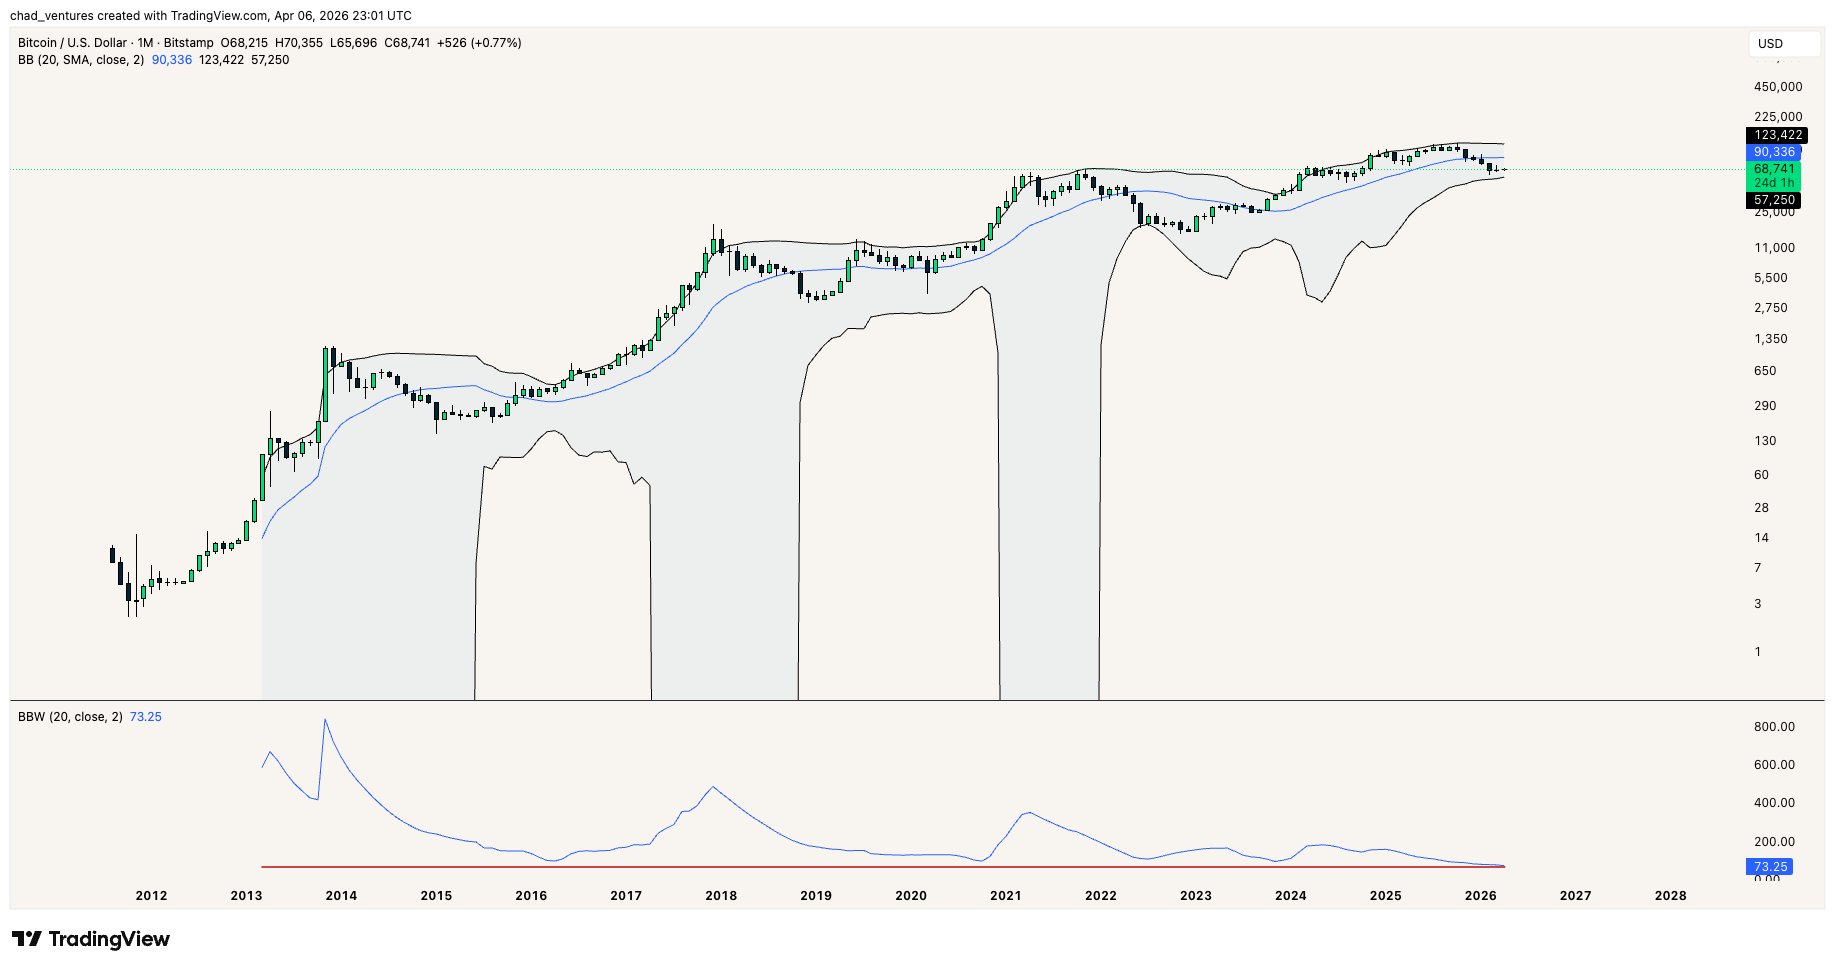Click the blue 90,336 price-scale label
The height and width of the screenshot is (969, 1835).
click(x=1774, y=152)
